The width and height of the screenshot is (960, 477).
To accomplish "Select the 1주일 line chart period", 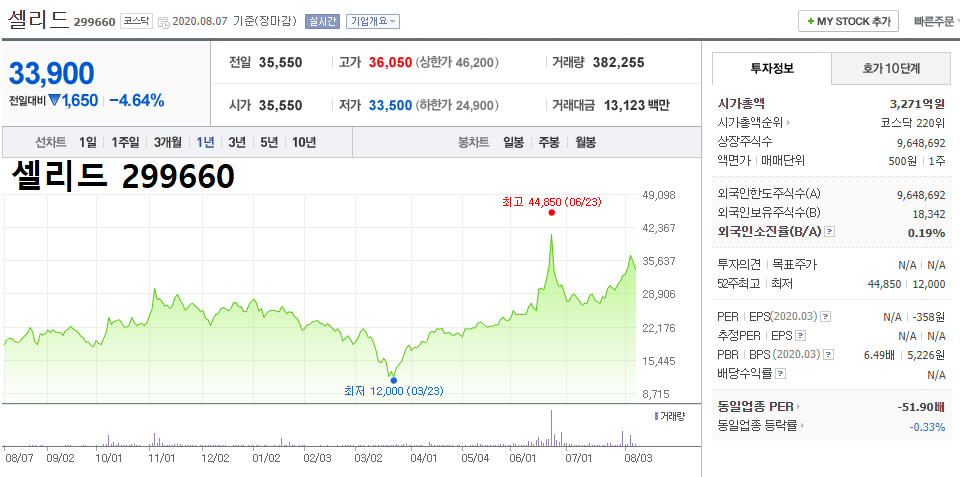I will coord(126,143).
